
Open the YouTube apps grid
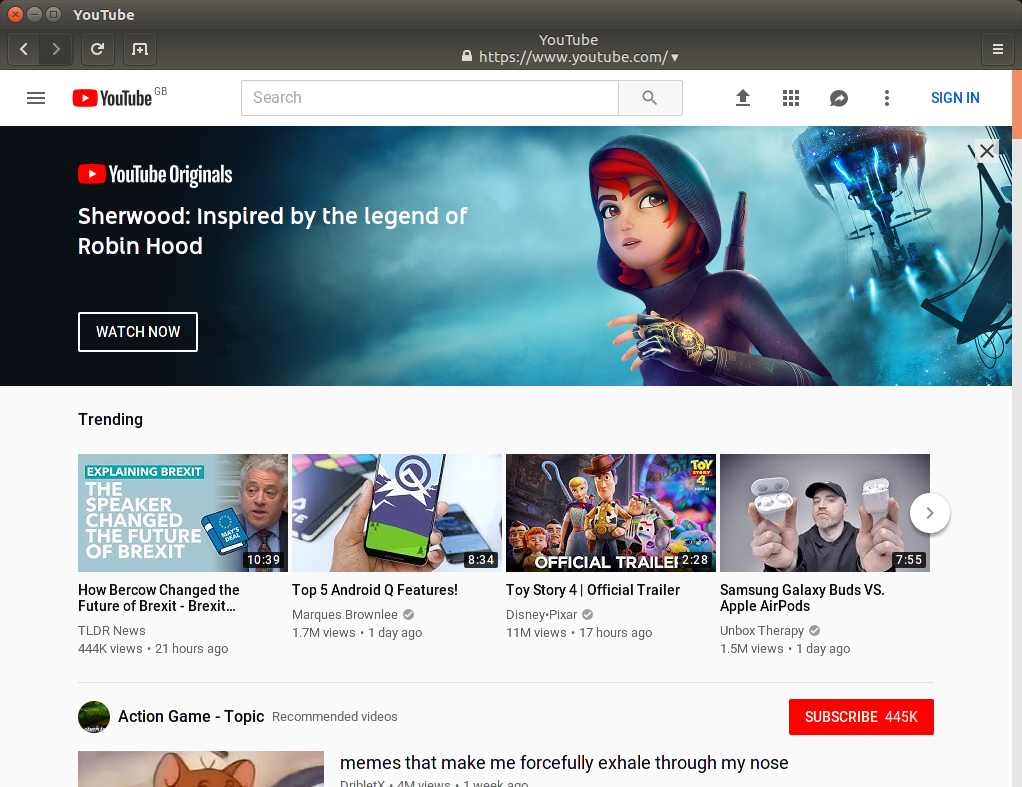click(791, 98)
